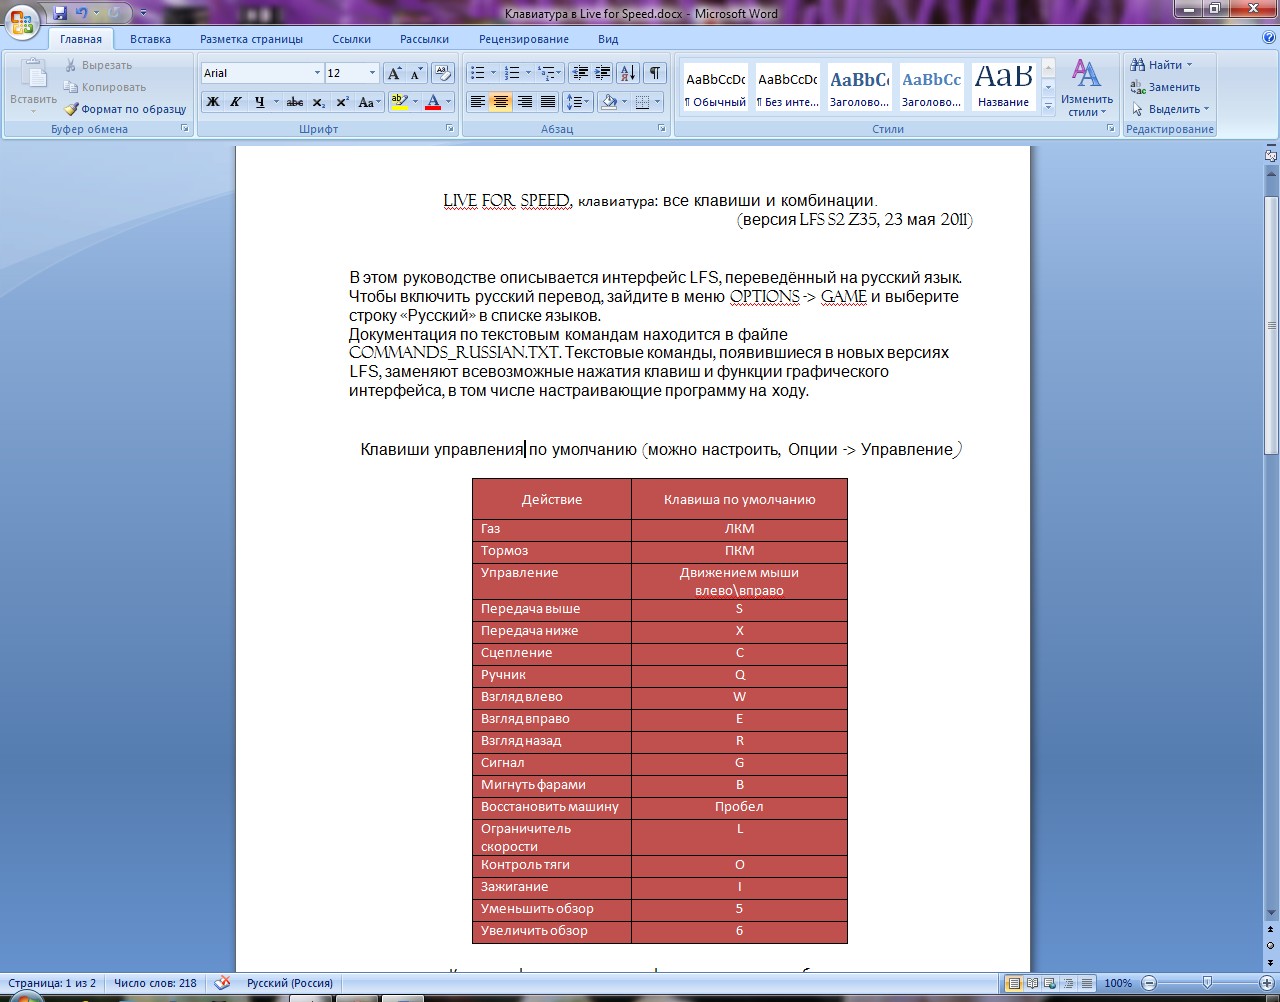Decrease font size with shrink font icon
This screenshot has height=1002, width=1280.
(x=416, y=73)
